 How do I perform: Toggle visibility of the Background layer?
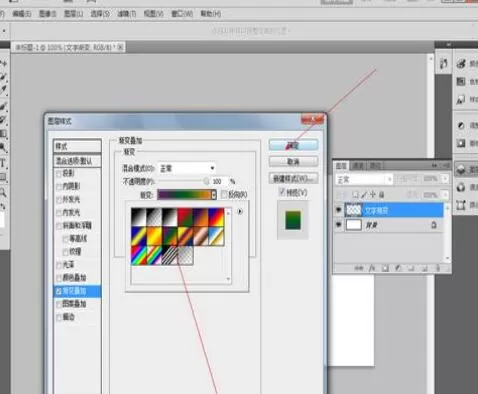[x=339, y=225]
